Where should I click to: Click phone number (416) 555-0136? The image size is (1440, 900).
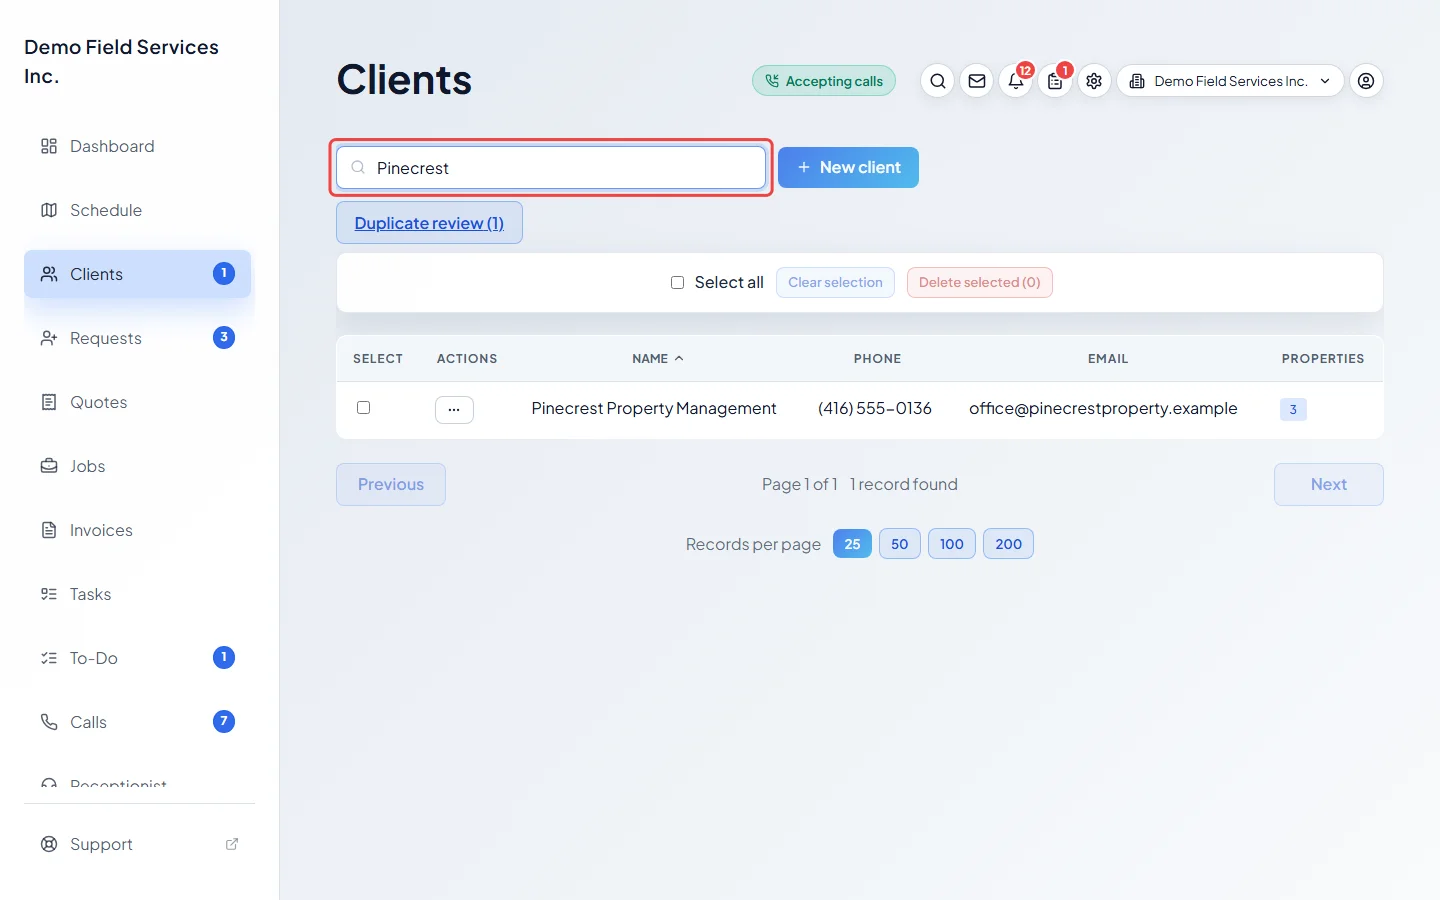pos(875,408)
